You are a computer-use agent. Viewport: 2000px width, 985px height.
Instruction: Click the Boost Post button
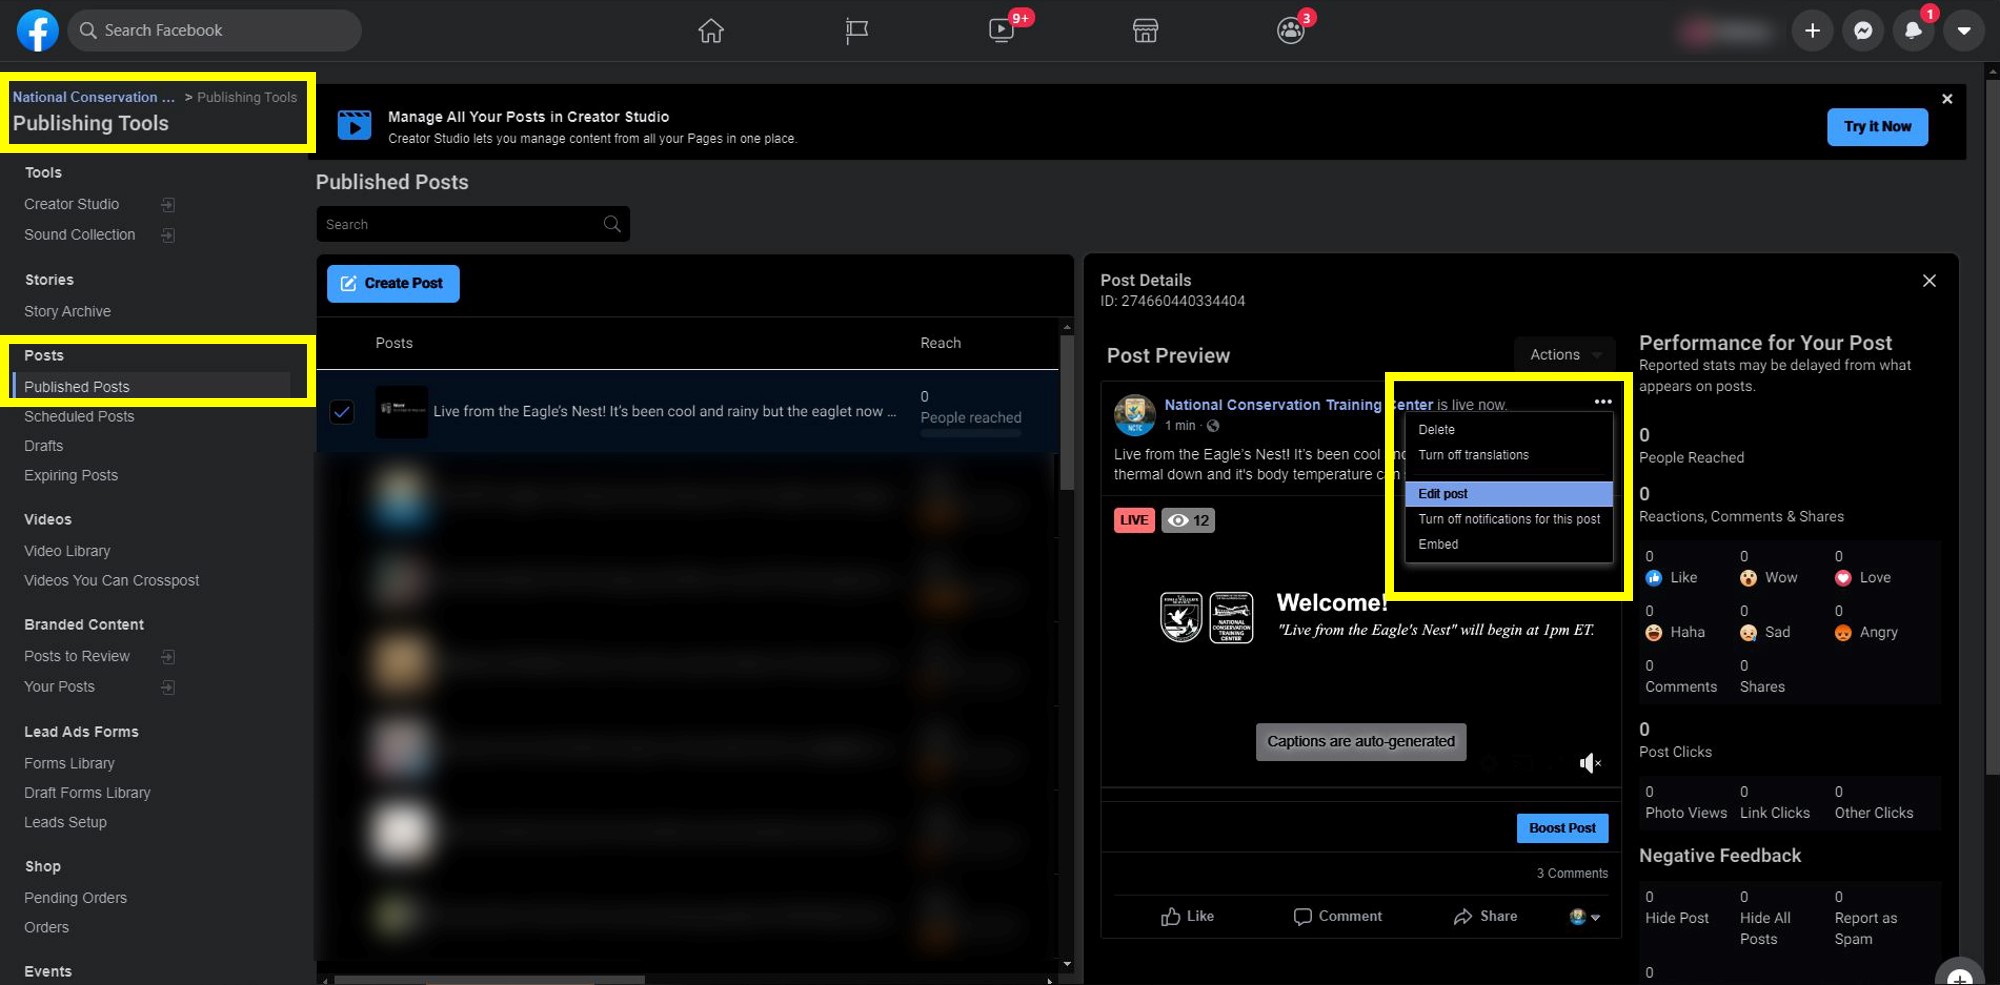[1562, 828]
